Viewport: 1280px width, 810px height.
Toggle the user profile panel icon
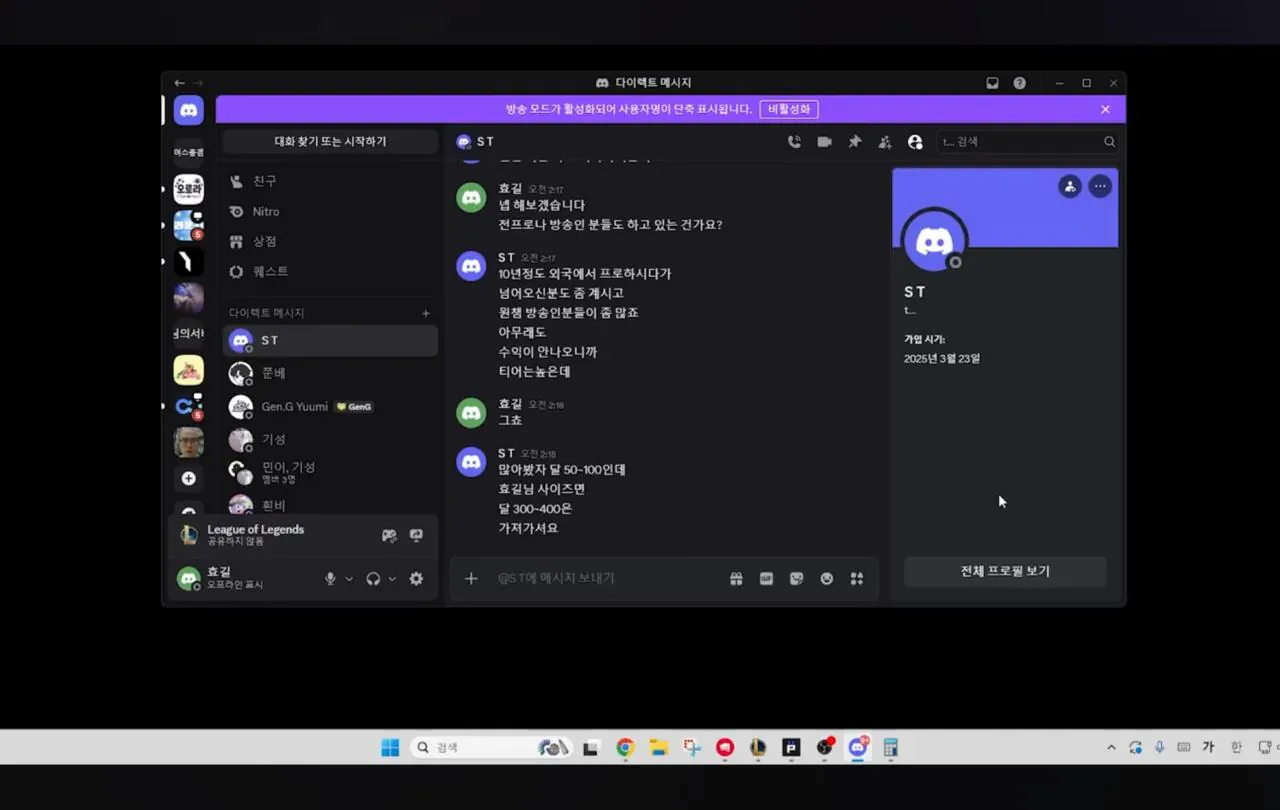[915, 142]
